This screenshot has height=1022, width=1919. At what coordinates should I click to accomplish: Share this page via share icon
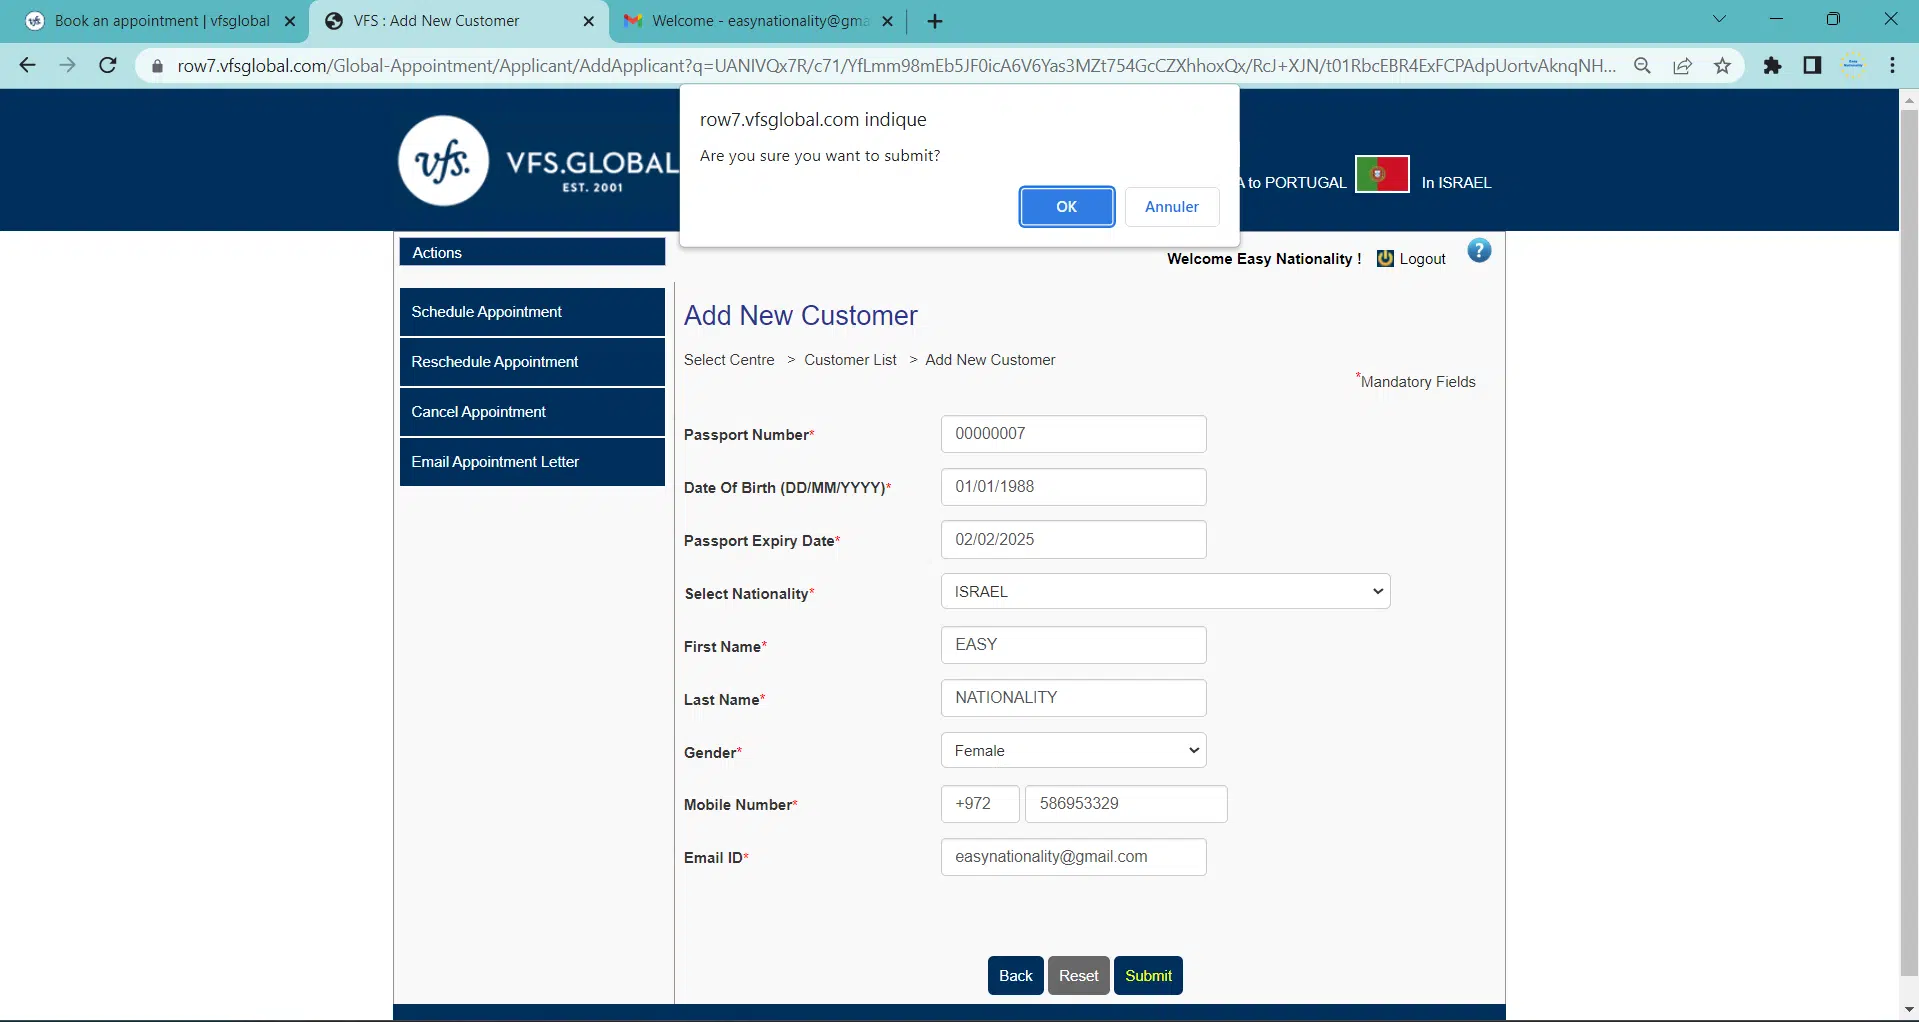click(x=1682, y=66)
